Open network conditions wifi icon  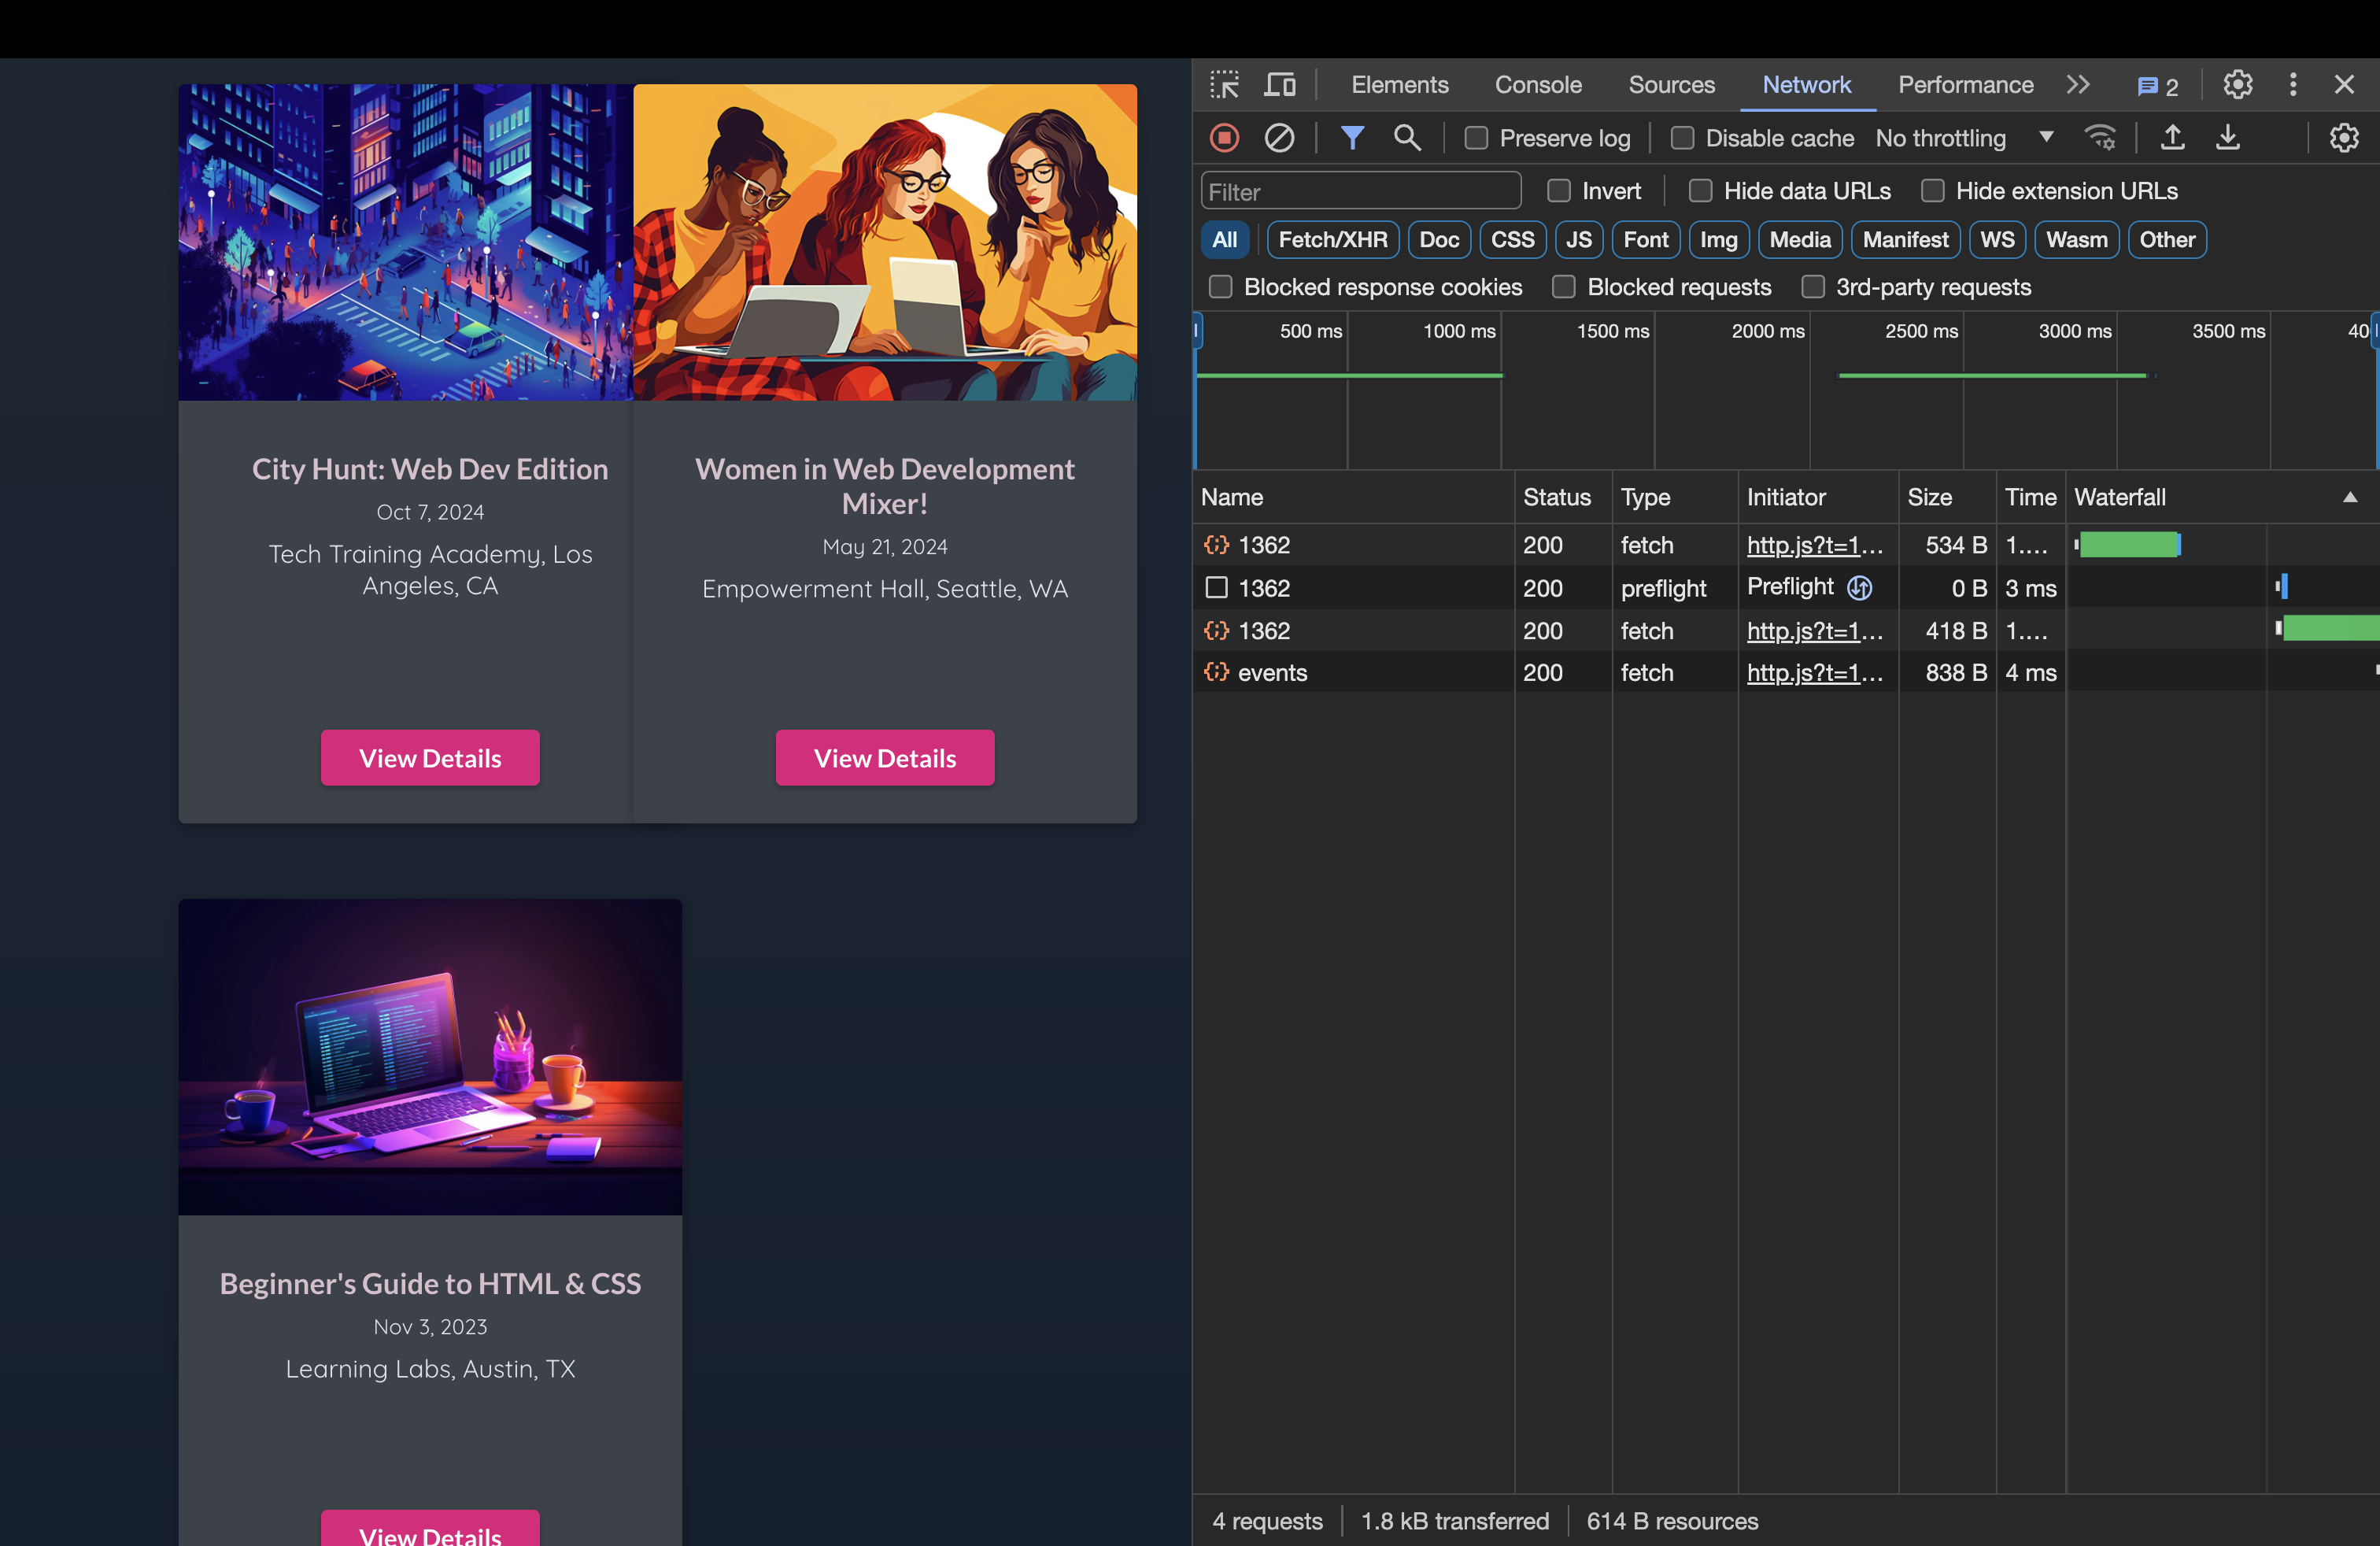(2100, 138)
